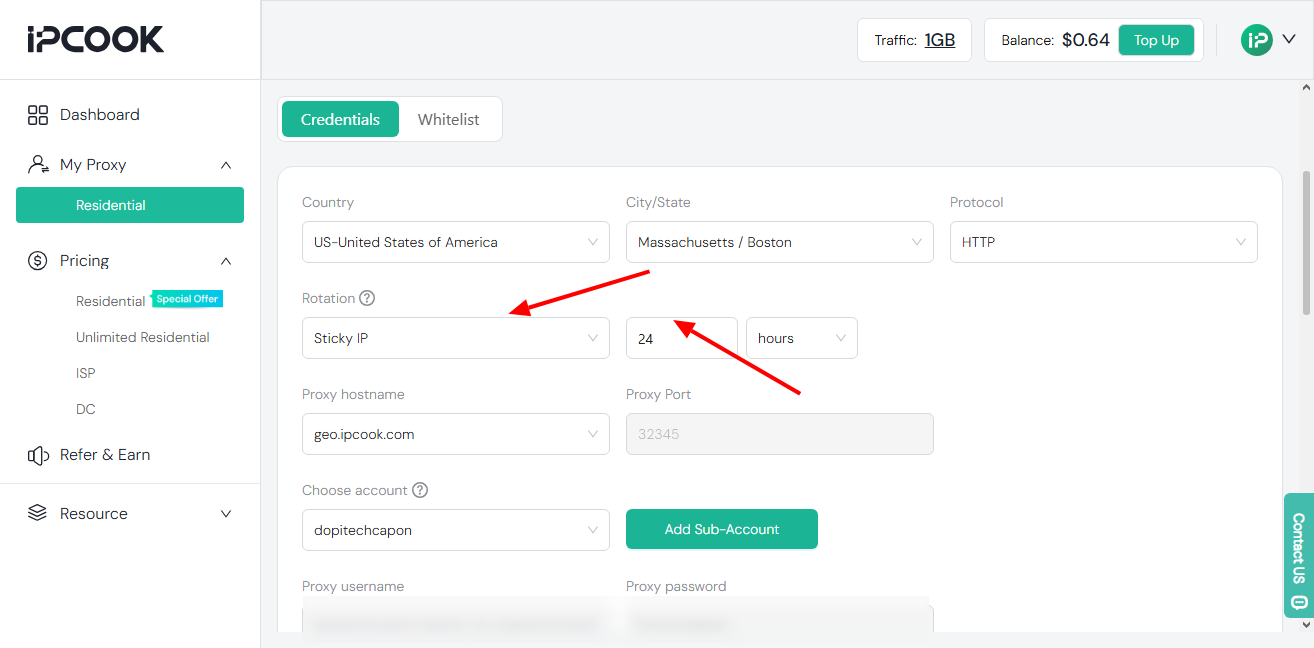Screen dimensions: 1314x648
Task: Open Unlimited Residential pricing
Action: [143, 337]
